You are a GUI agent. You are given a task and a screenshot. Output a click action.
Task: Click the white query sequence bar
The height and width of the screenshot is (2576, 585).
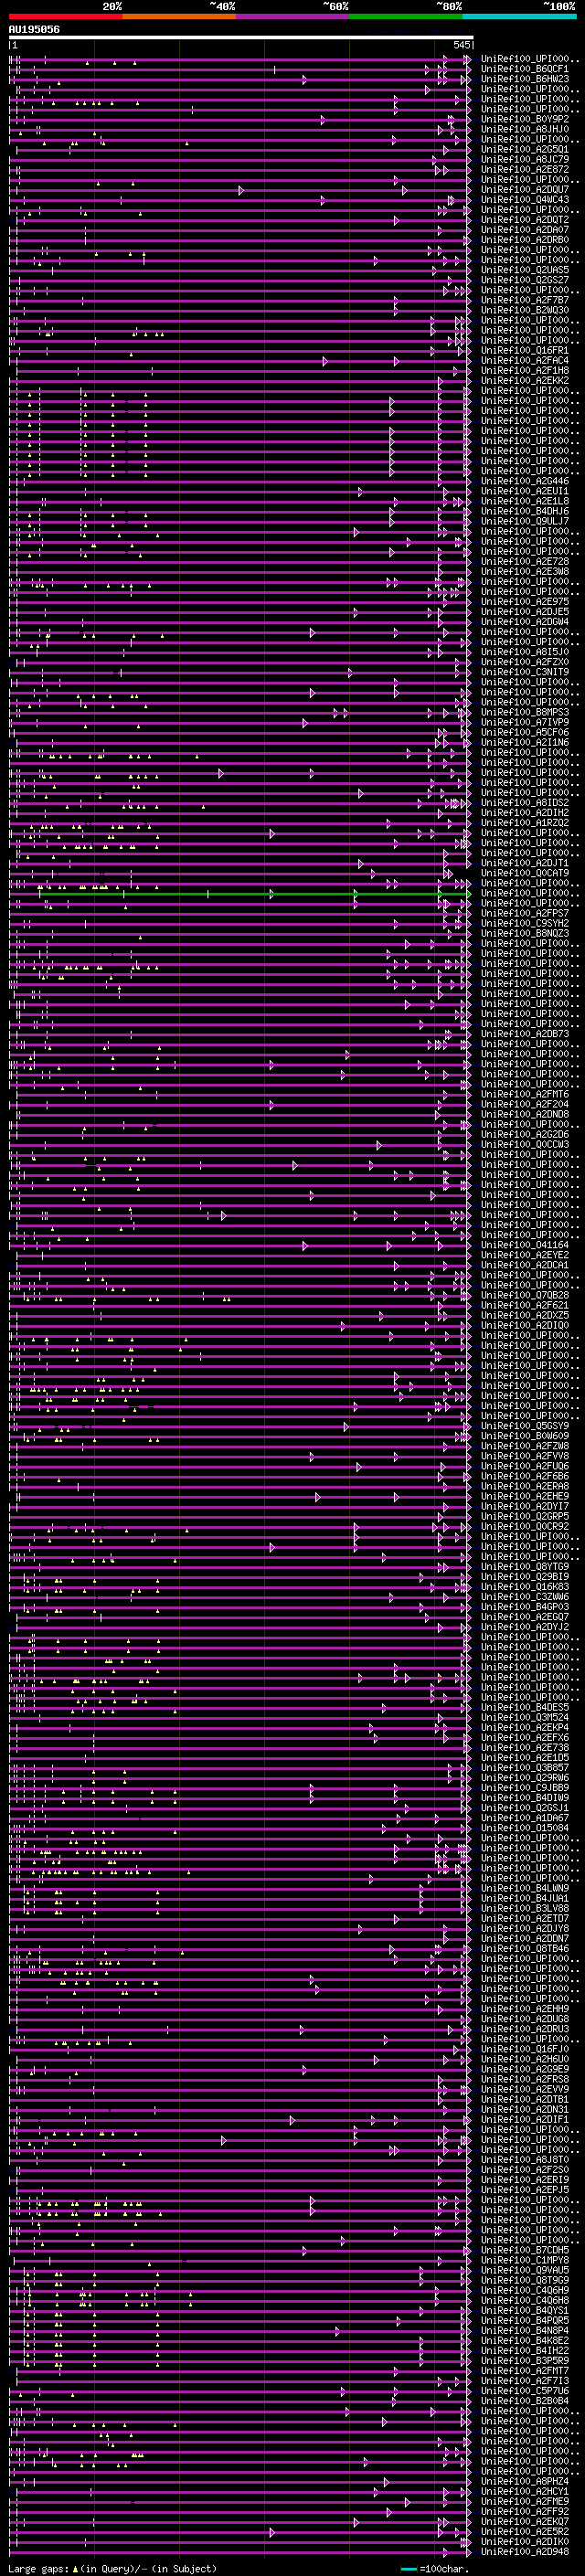[x=241, y=37]
